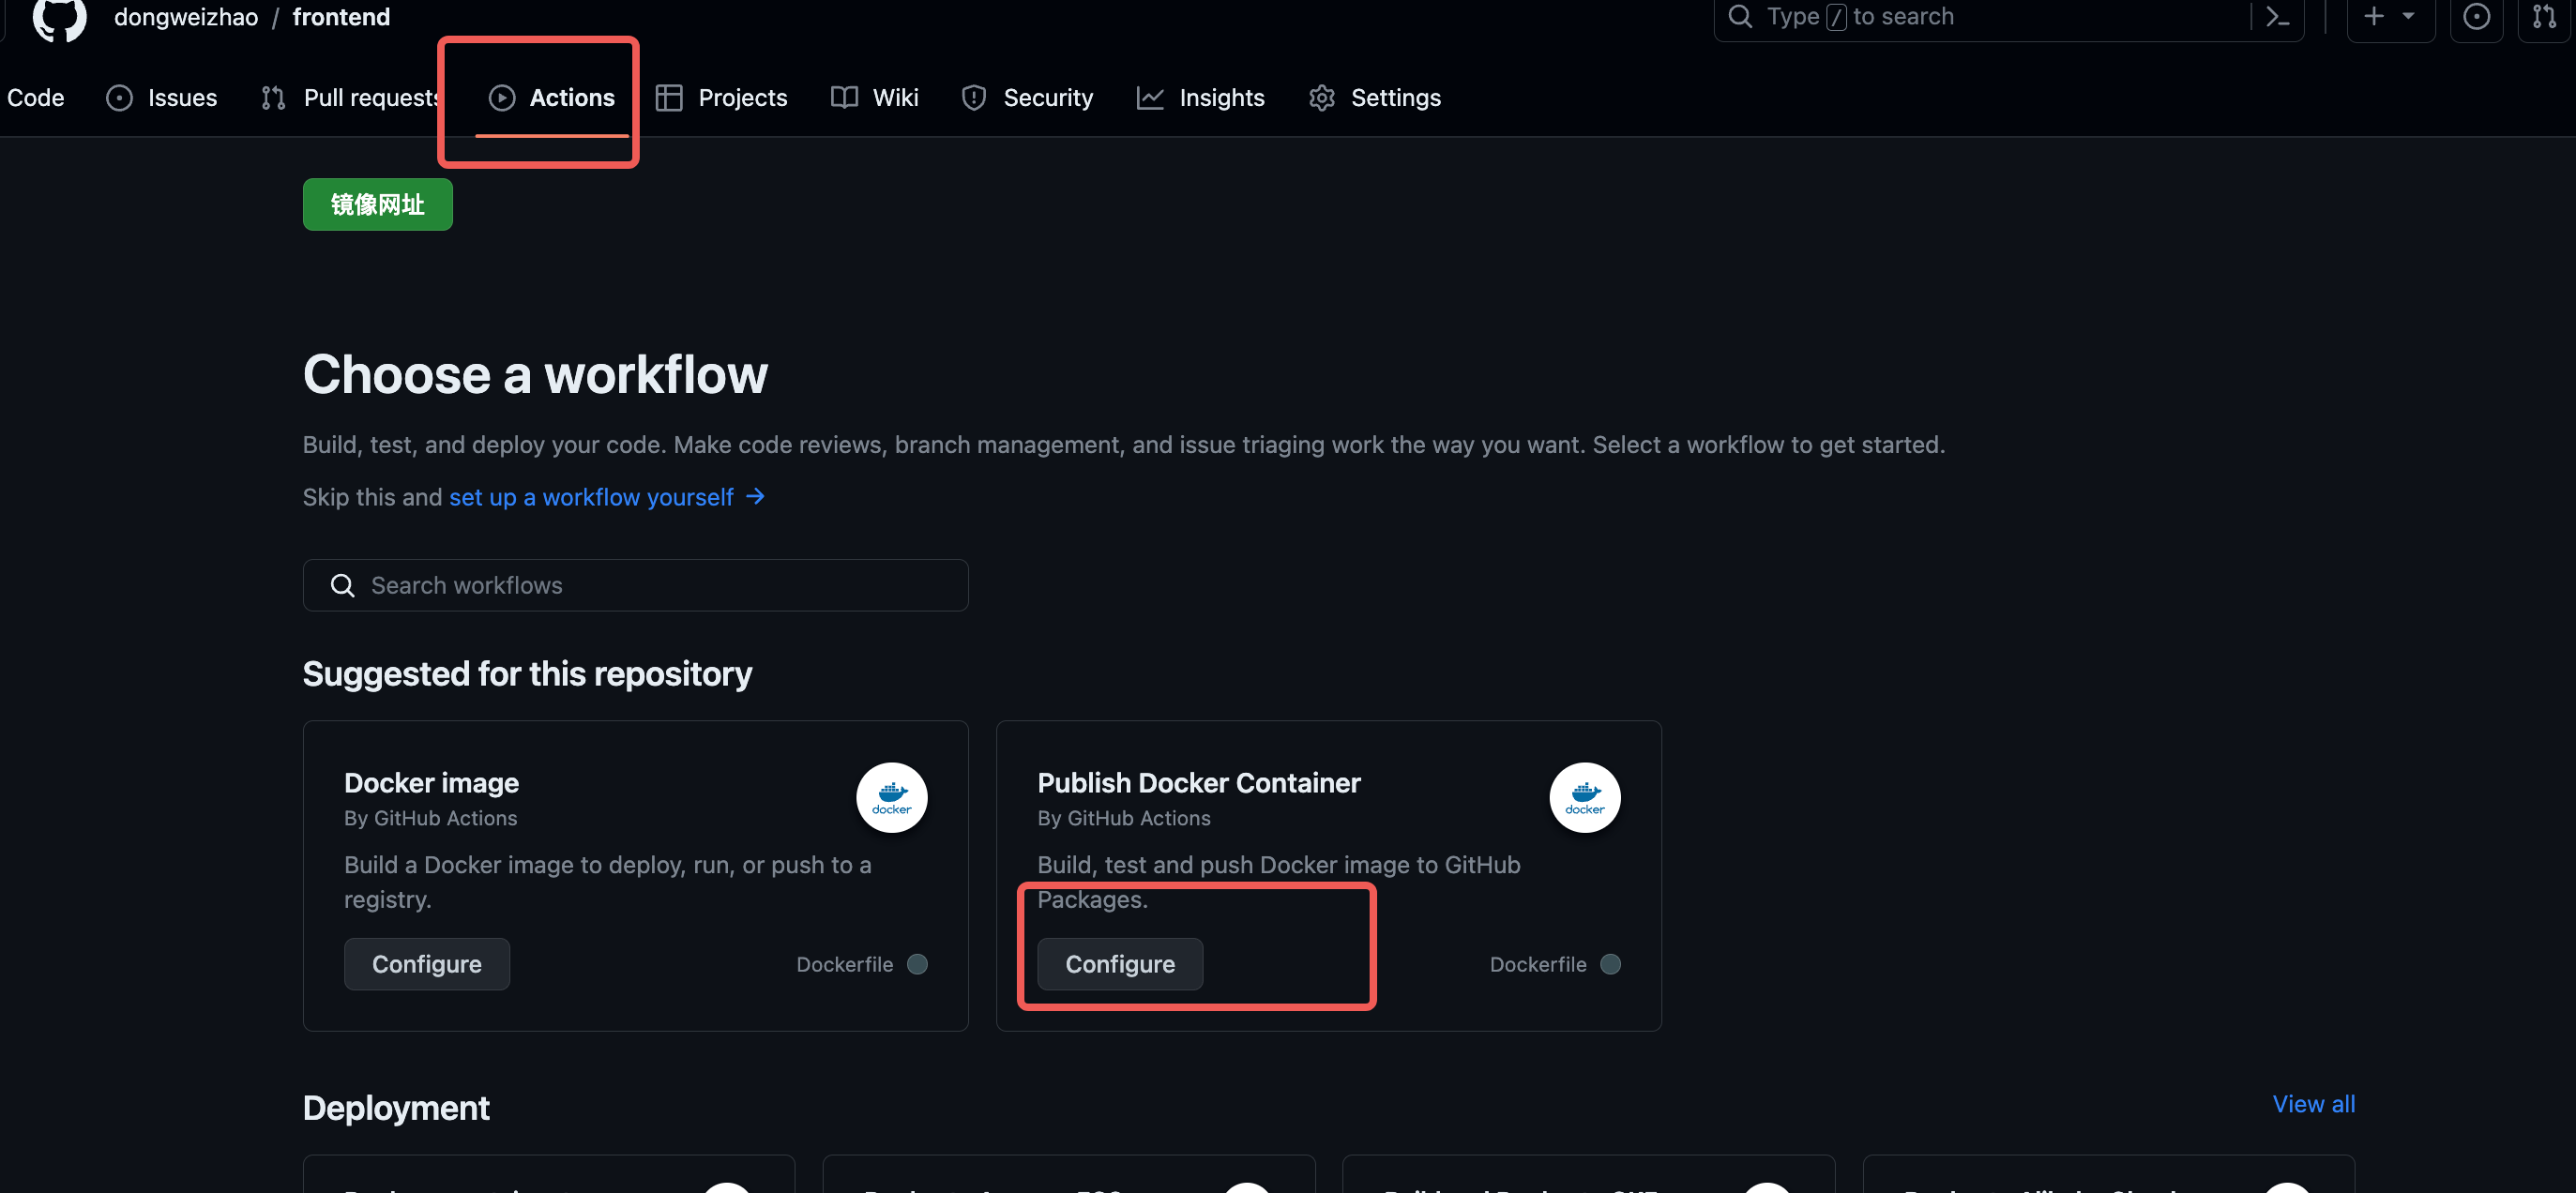Image resolution: width=2576 pixels, height=1193 pixels.
Task: Click the Dockerfile toggle for Publish Docker
Action: point(1610,963)
